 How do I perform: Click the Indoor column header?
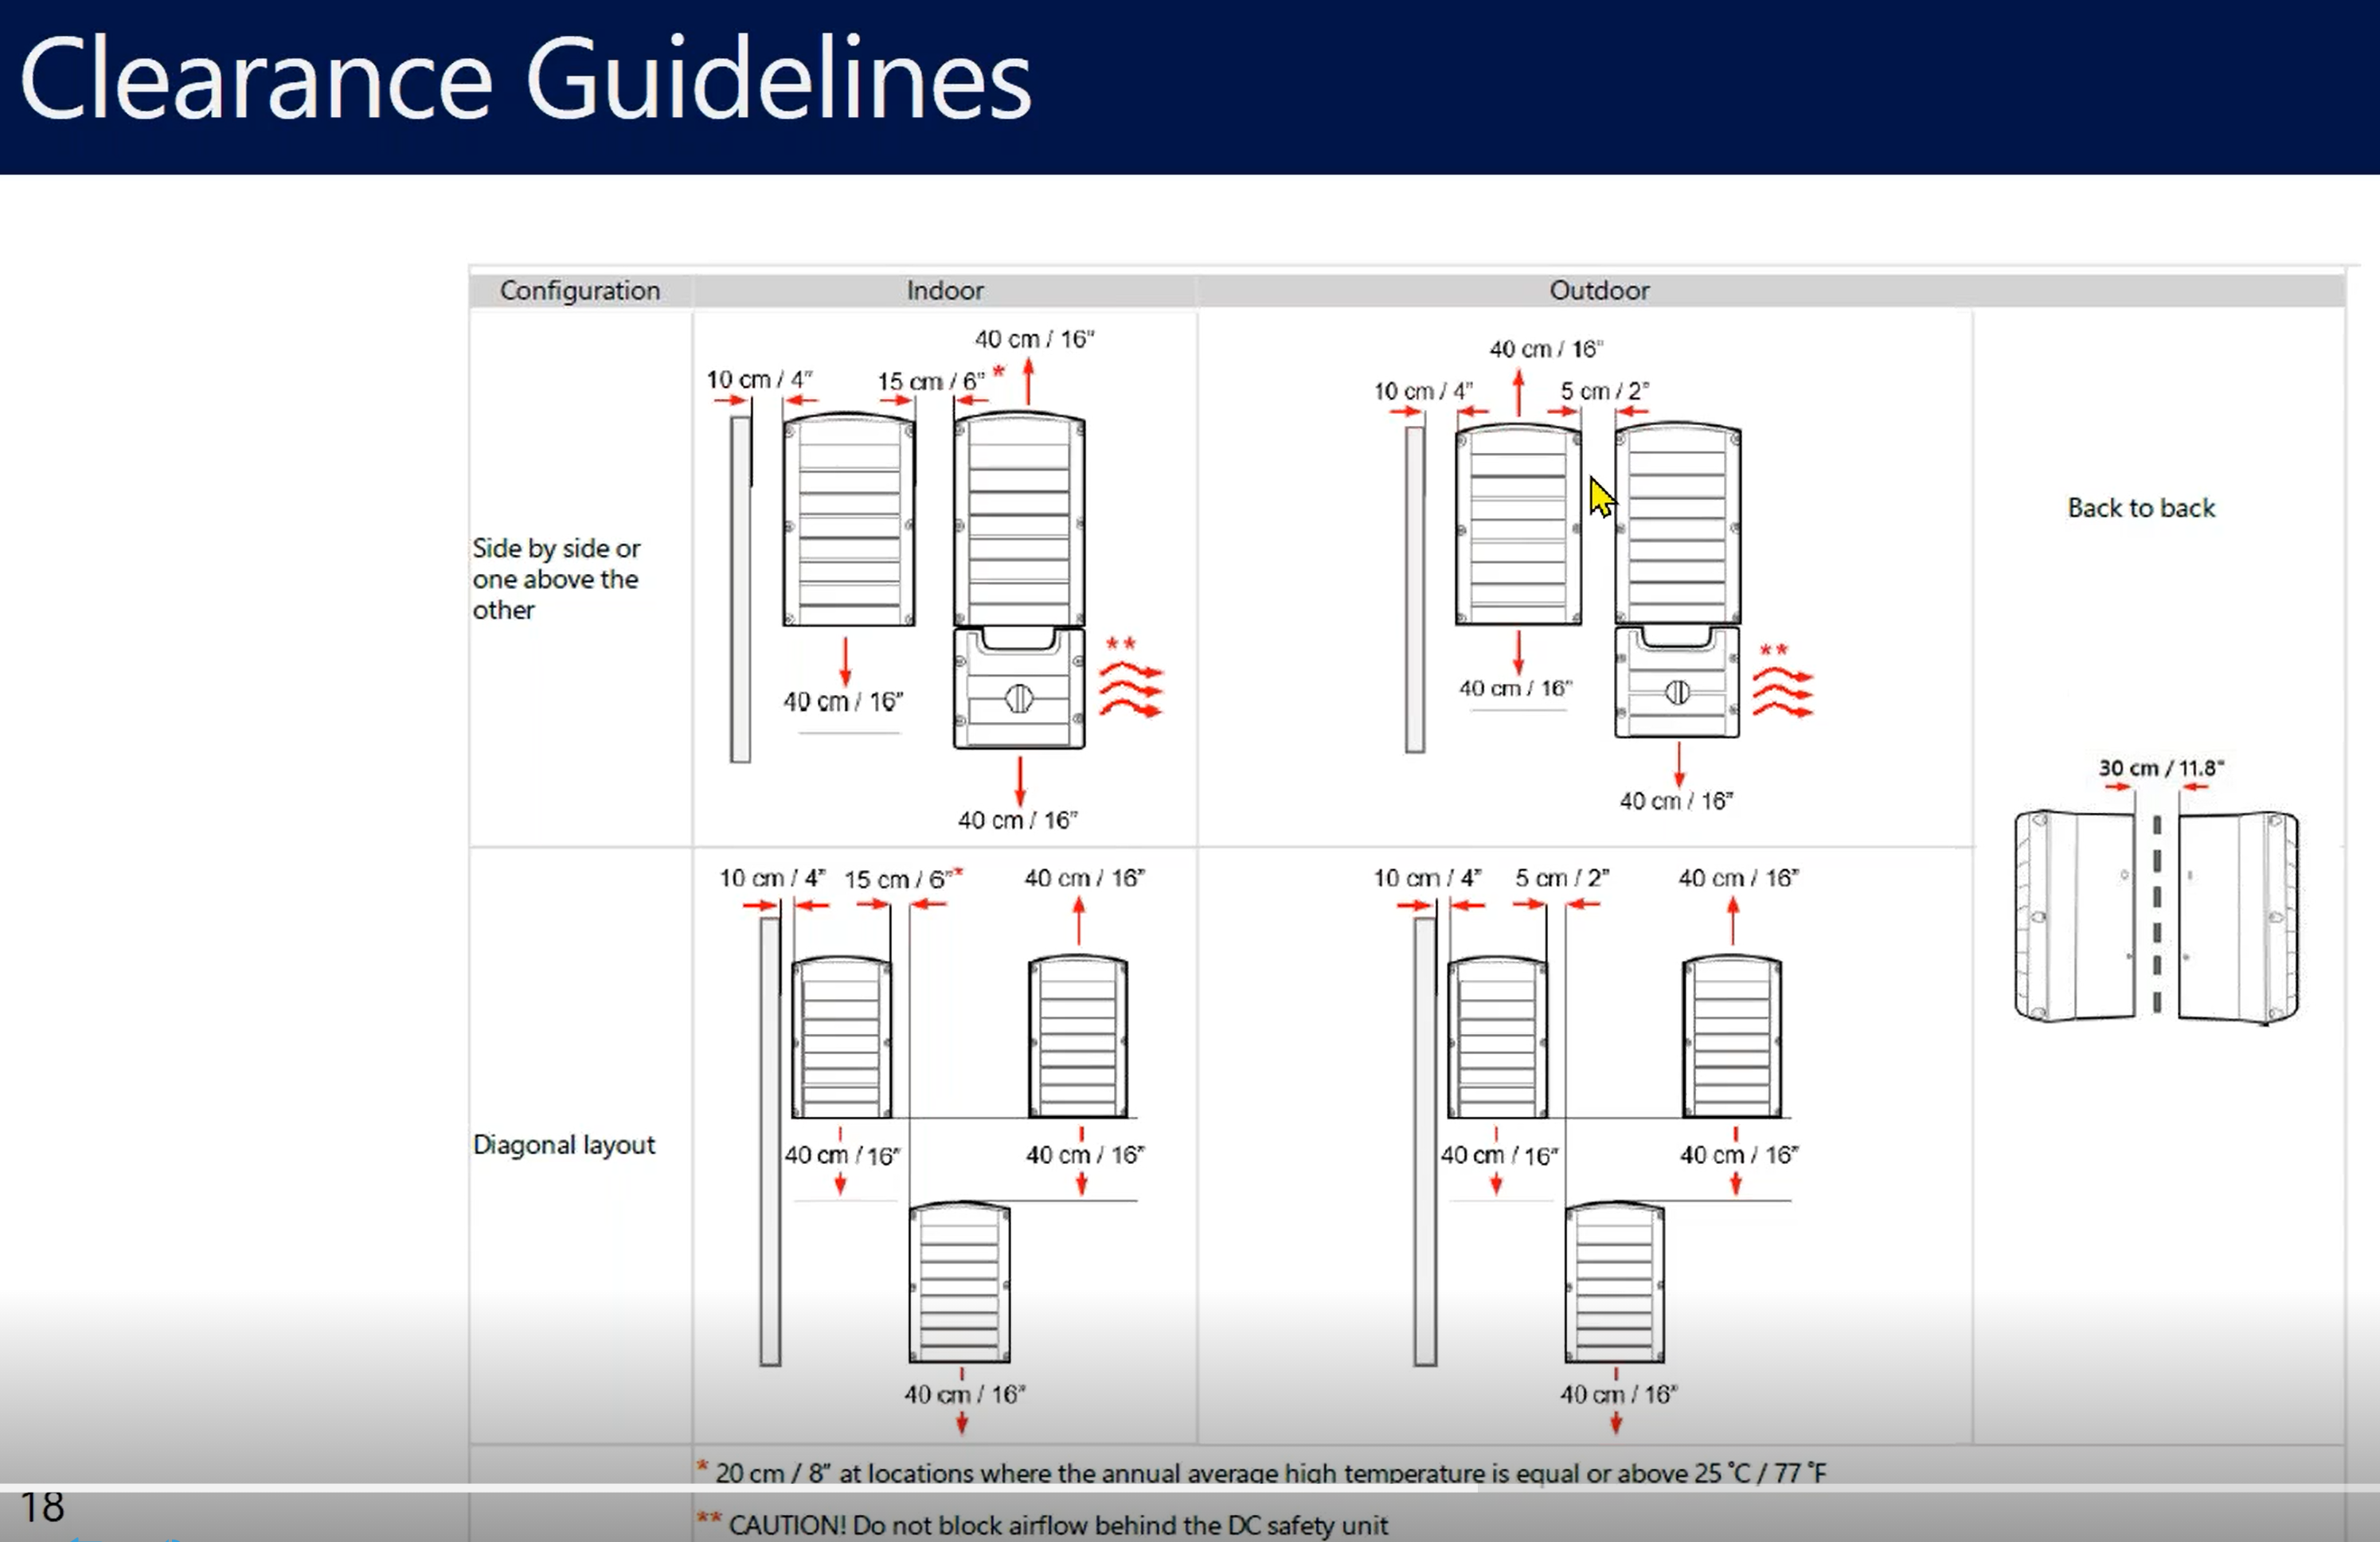point(945,290)
